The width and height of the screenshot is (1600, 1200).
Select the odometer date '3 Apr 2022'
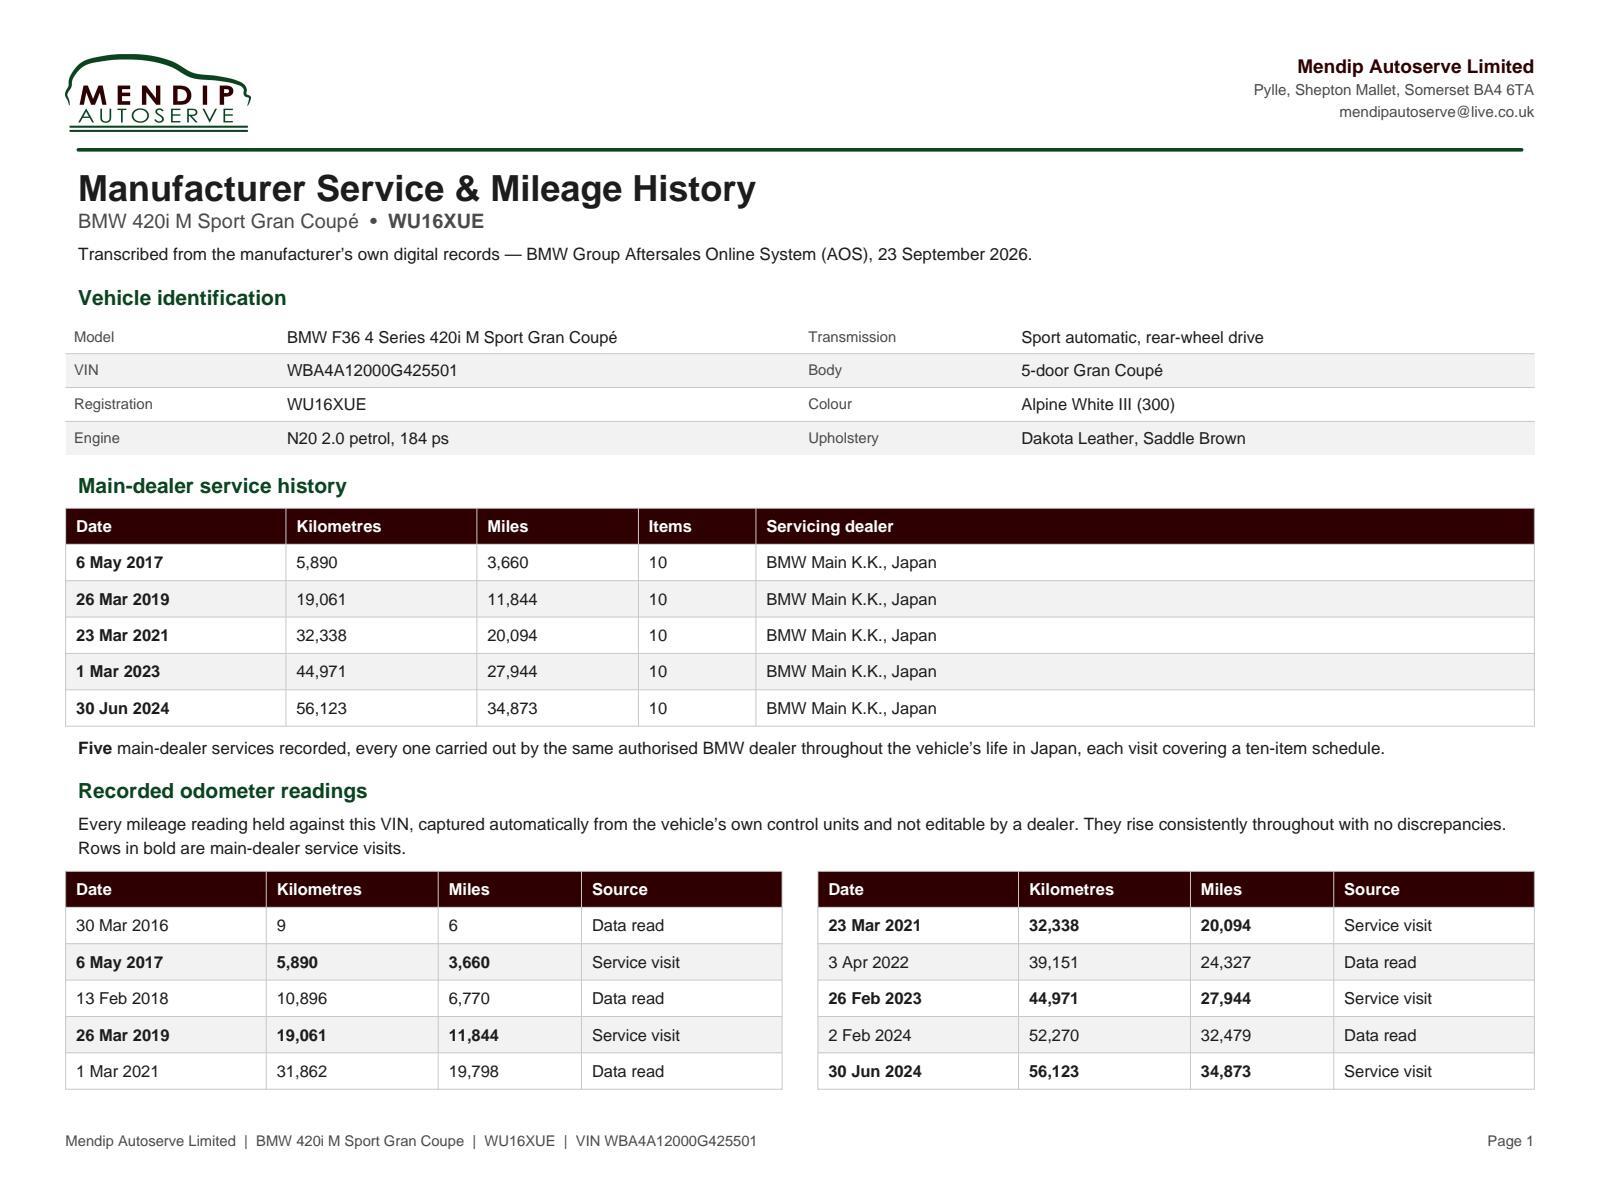click(x=868, y=963)
